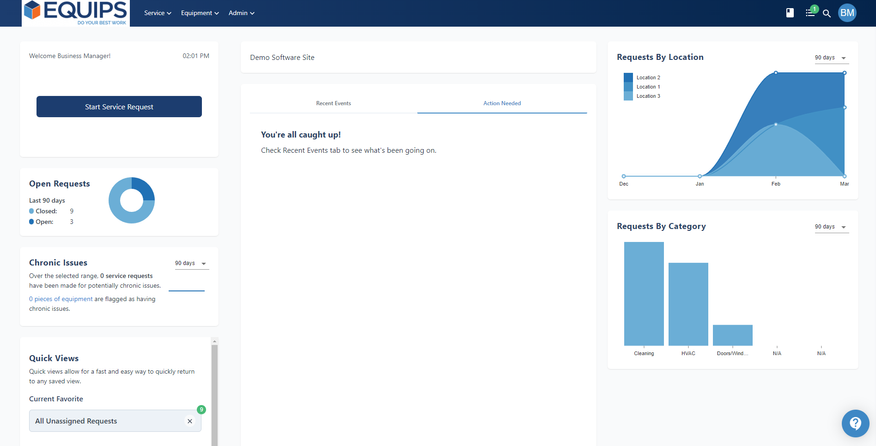Open the 0 pieces of equipment link
The width and height of the screenshot is (876, 446).
61,299
